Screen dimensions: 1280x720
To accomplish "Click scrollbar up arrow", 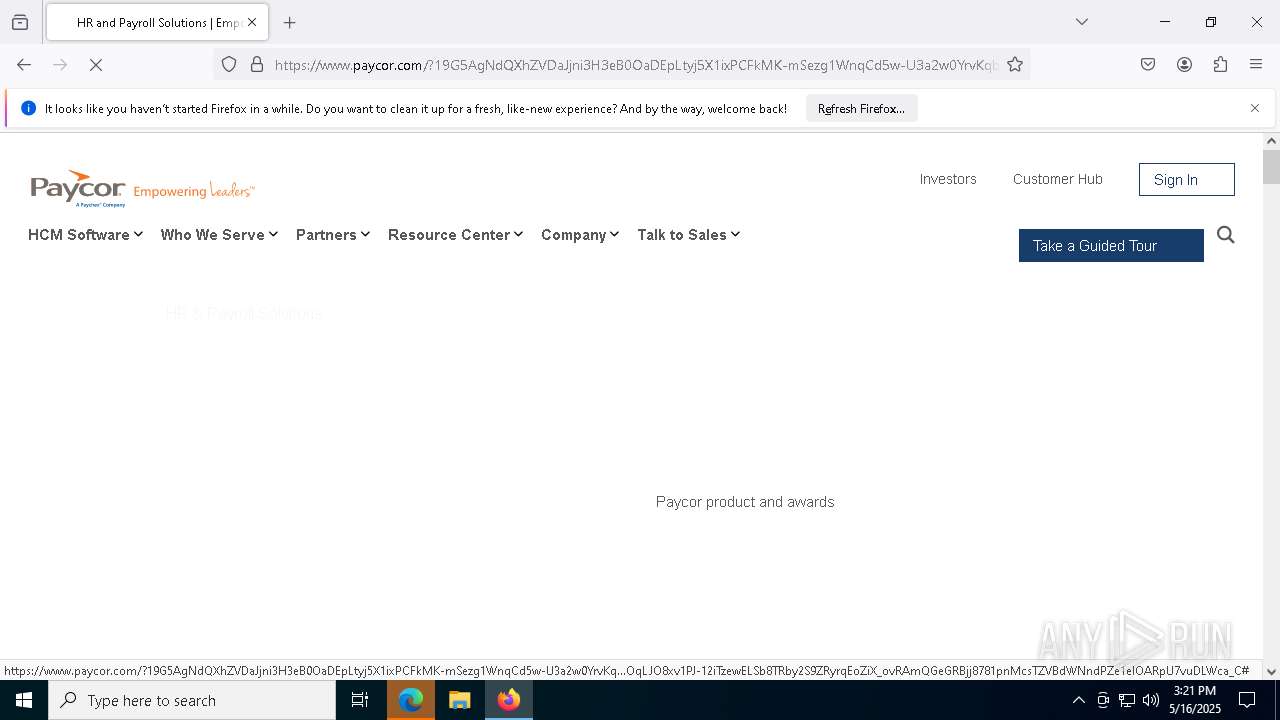I will click(x=1271, y=141).
